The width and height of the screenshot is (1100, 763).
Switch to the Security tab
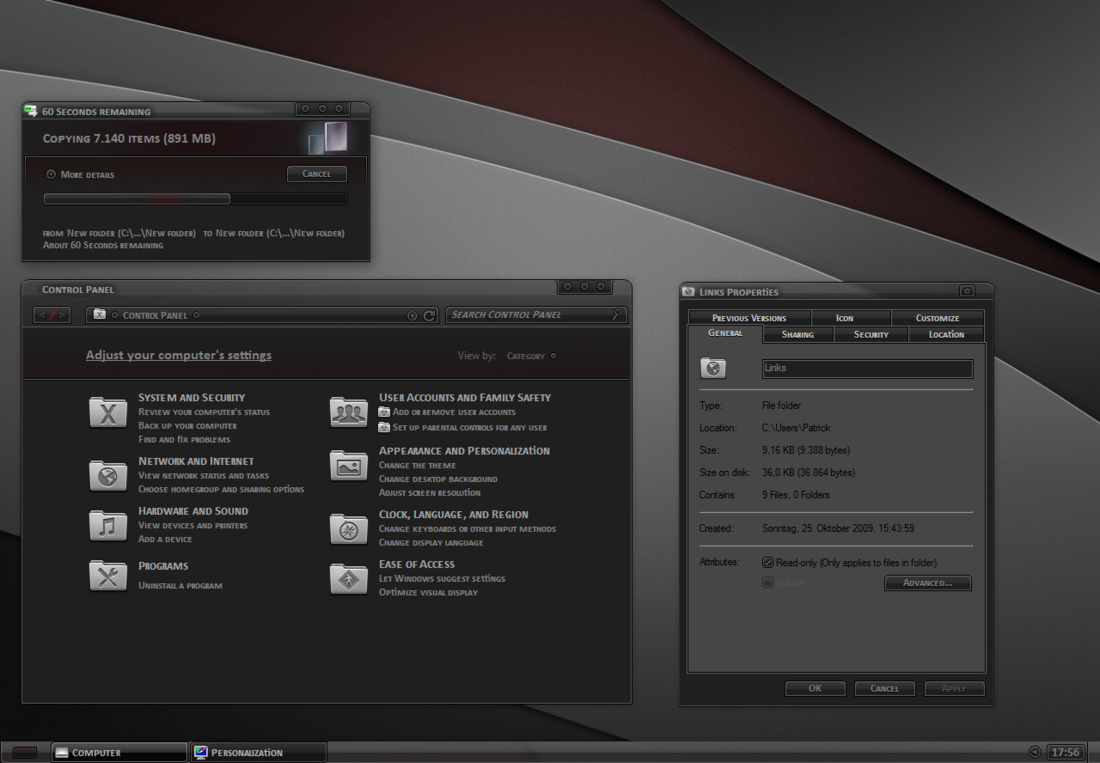click(871, 335)
